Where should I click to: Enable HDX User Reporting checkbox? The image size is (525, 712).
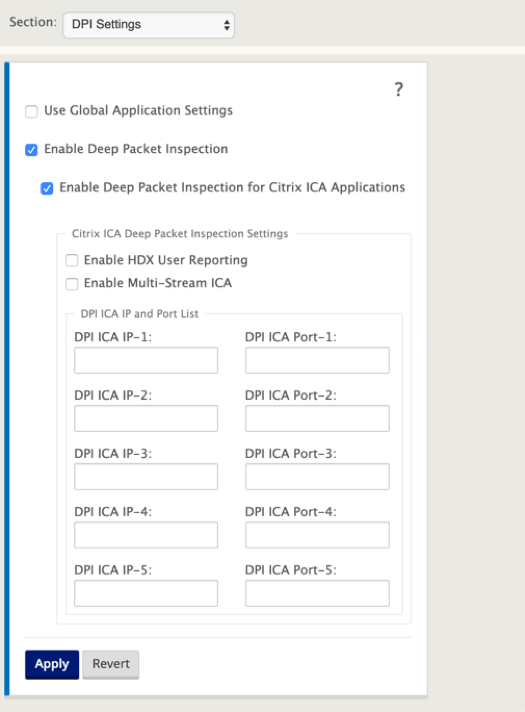tap(72, 260)
